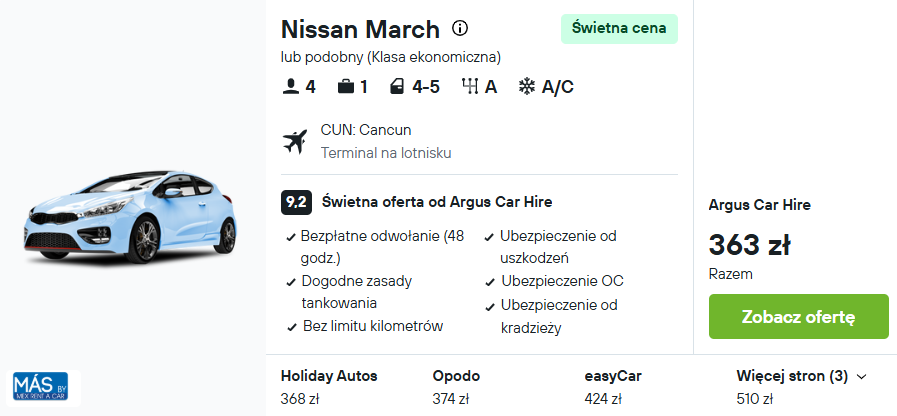897x416 pixels.
Task: Click the 9,2 rating badge
Action: (x=296, y=203)
